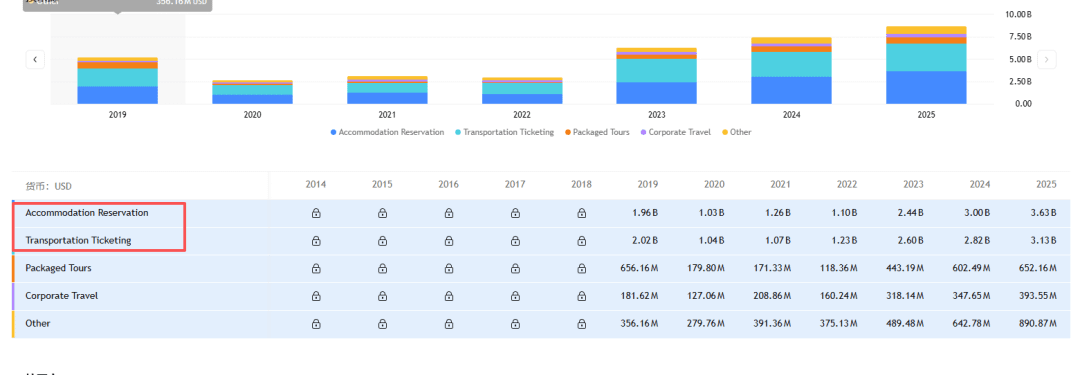
Task: Click the 3.13B Transportation Ticketing 2025 value
Action: 1043,241
